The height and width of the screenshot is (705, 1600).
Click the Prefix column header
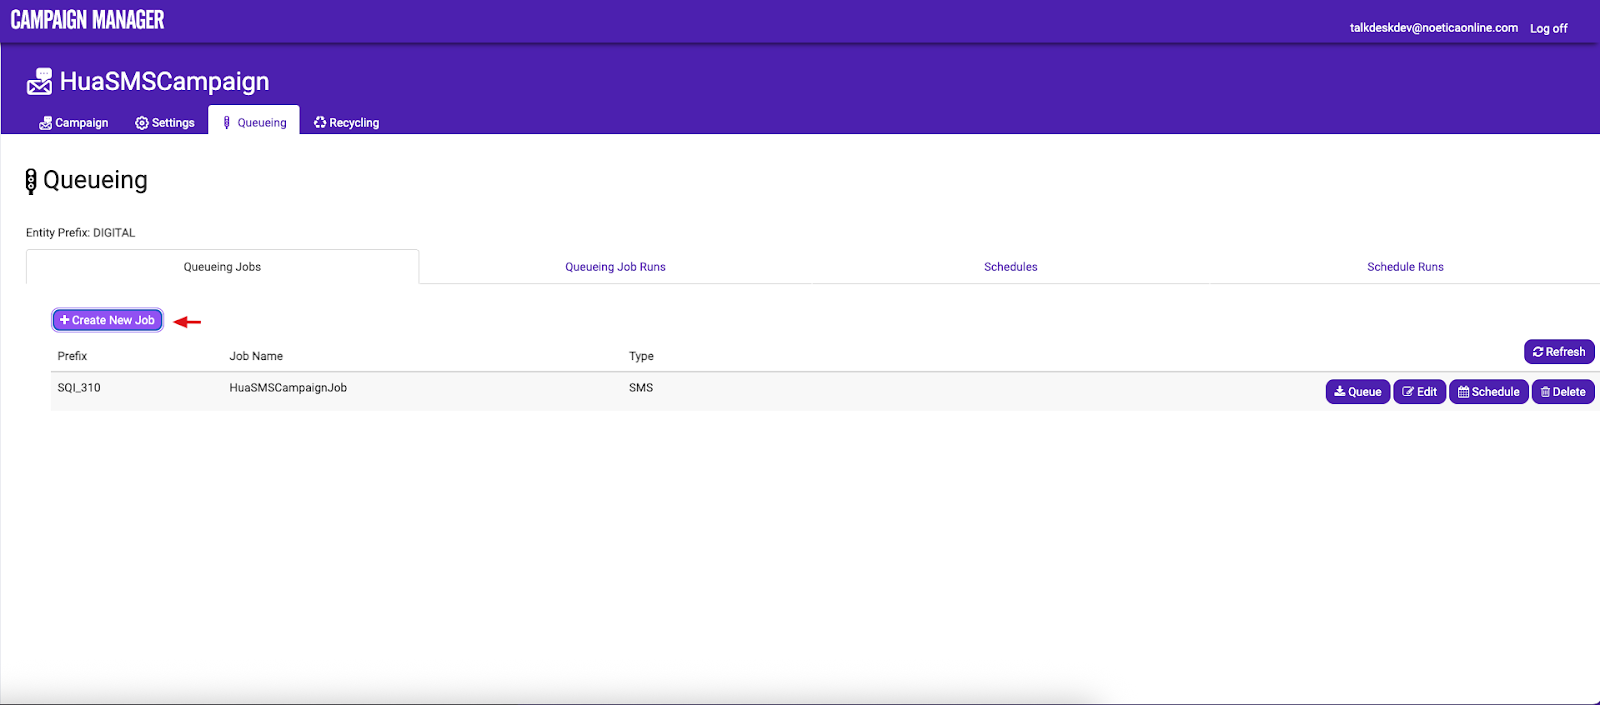(72, 356)
